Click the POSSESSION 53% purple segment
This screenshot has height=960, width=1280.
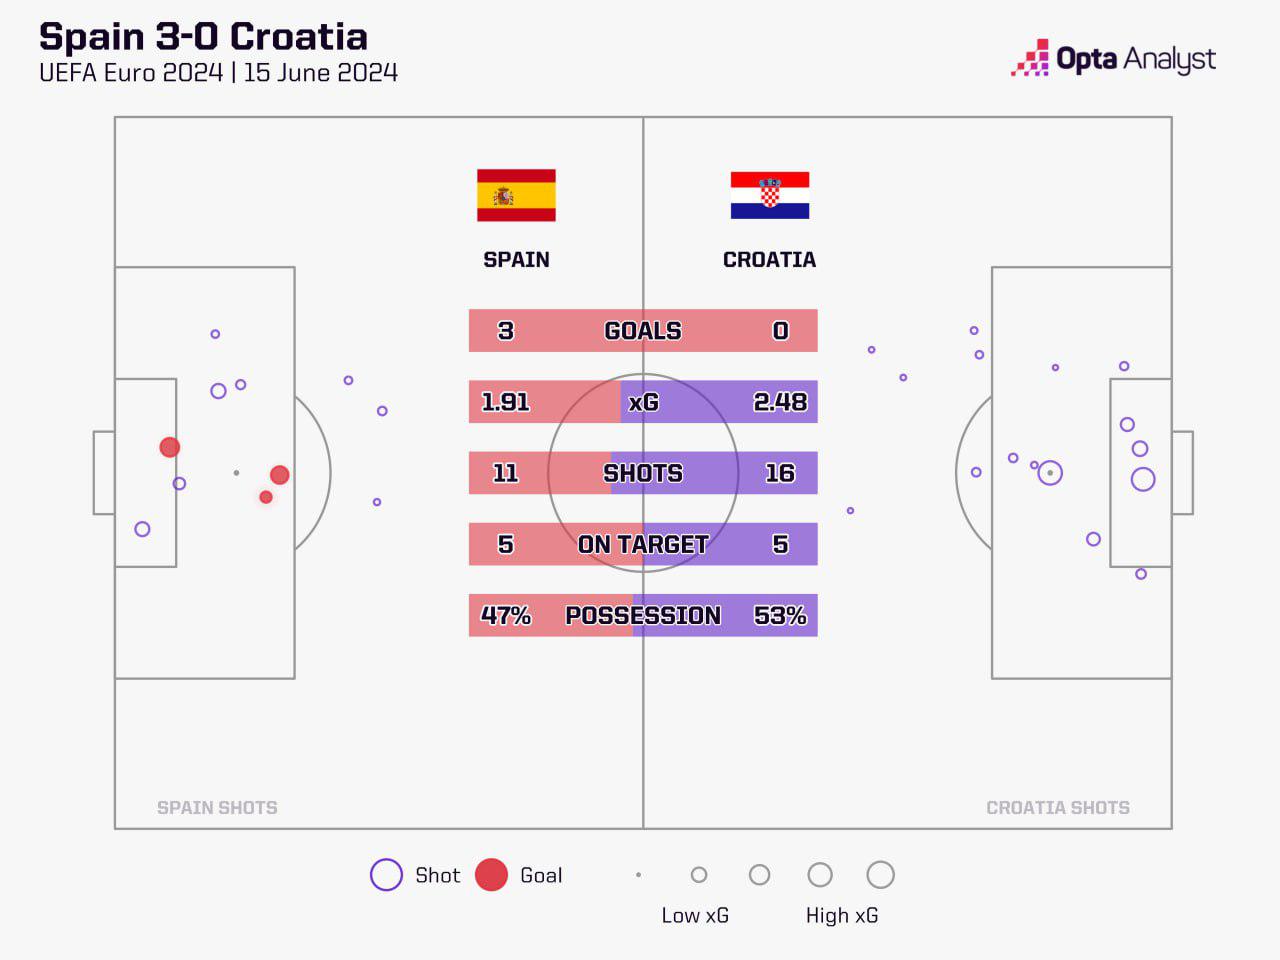coord(725,615)
